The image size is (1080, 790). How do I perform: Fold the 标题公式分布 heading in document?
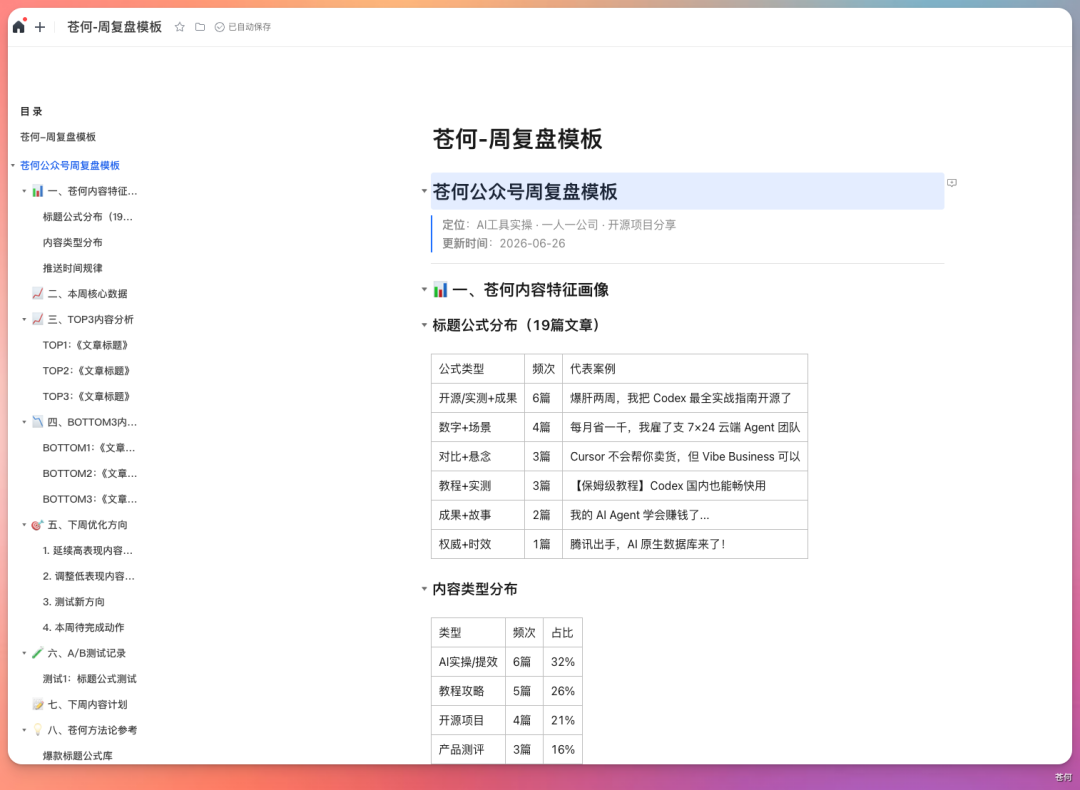click(x=424, y=324)
